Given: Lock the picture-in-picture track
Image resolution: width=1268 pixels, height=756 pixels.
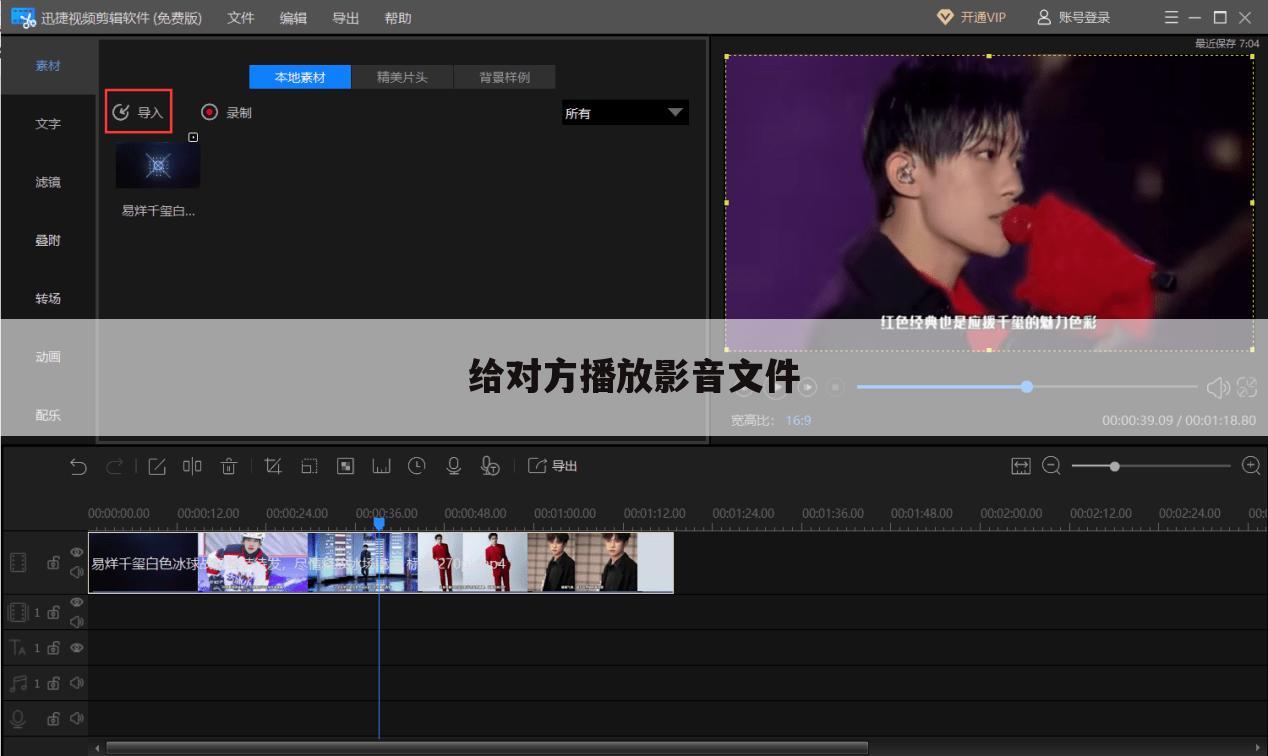Looking at the screenshot, I should tap(53, 612).
